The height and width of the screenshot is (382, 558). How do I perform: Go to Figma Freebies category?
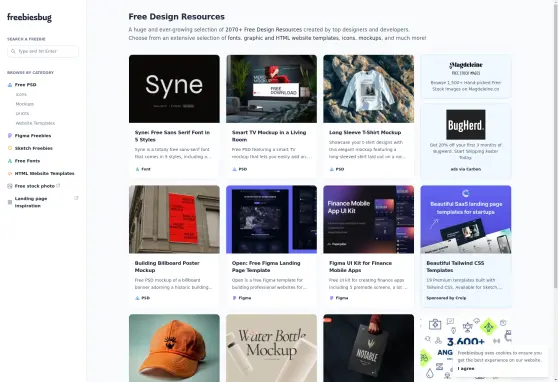[x=33, y=136]
